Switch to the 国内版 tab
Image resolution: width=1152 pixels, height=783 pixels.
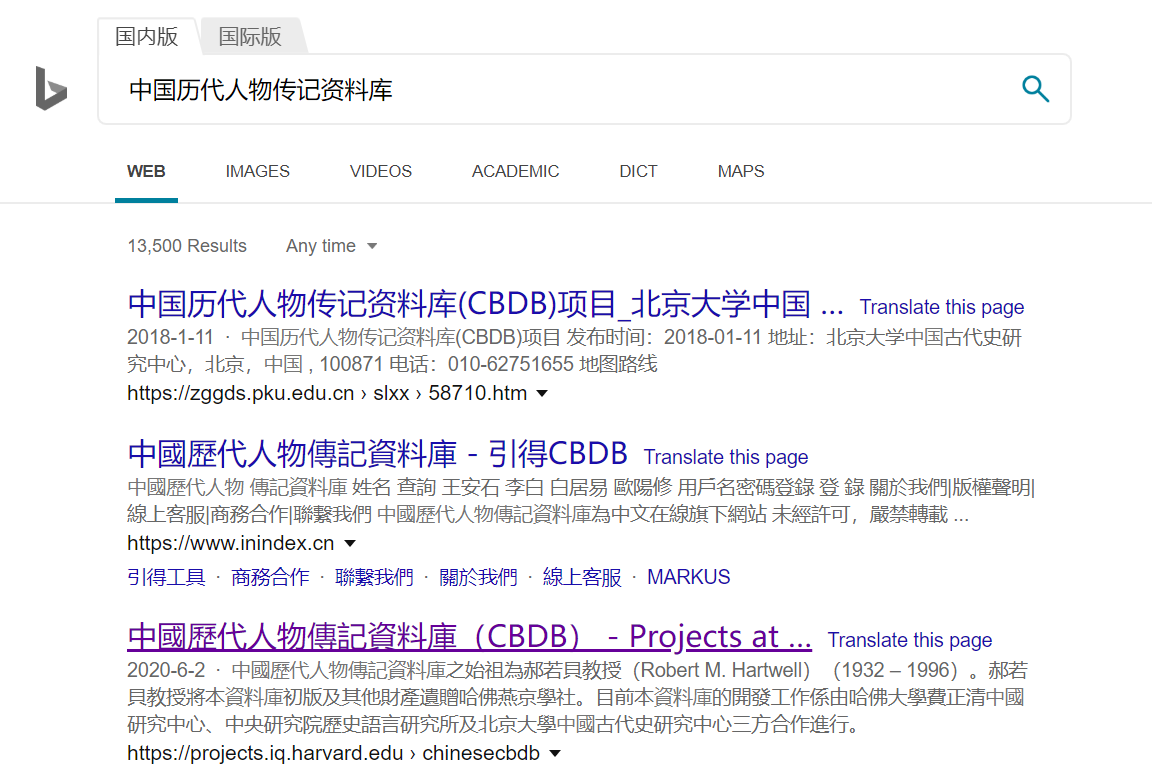click(147, 36)
